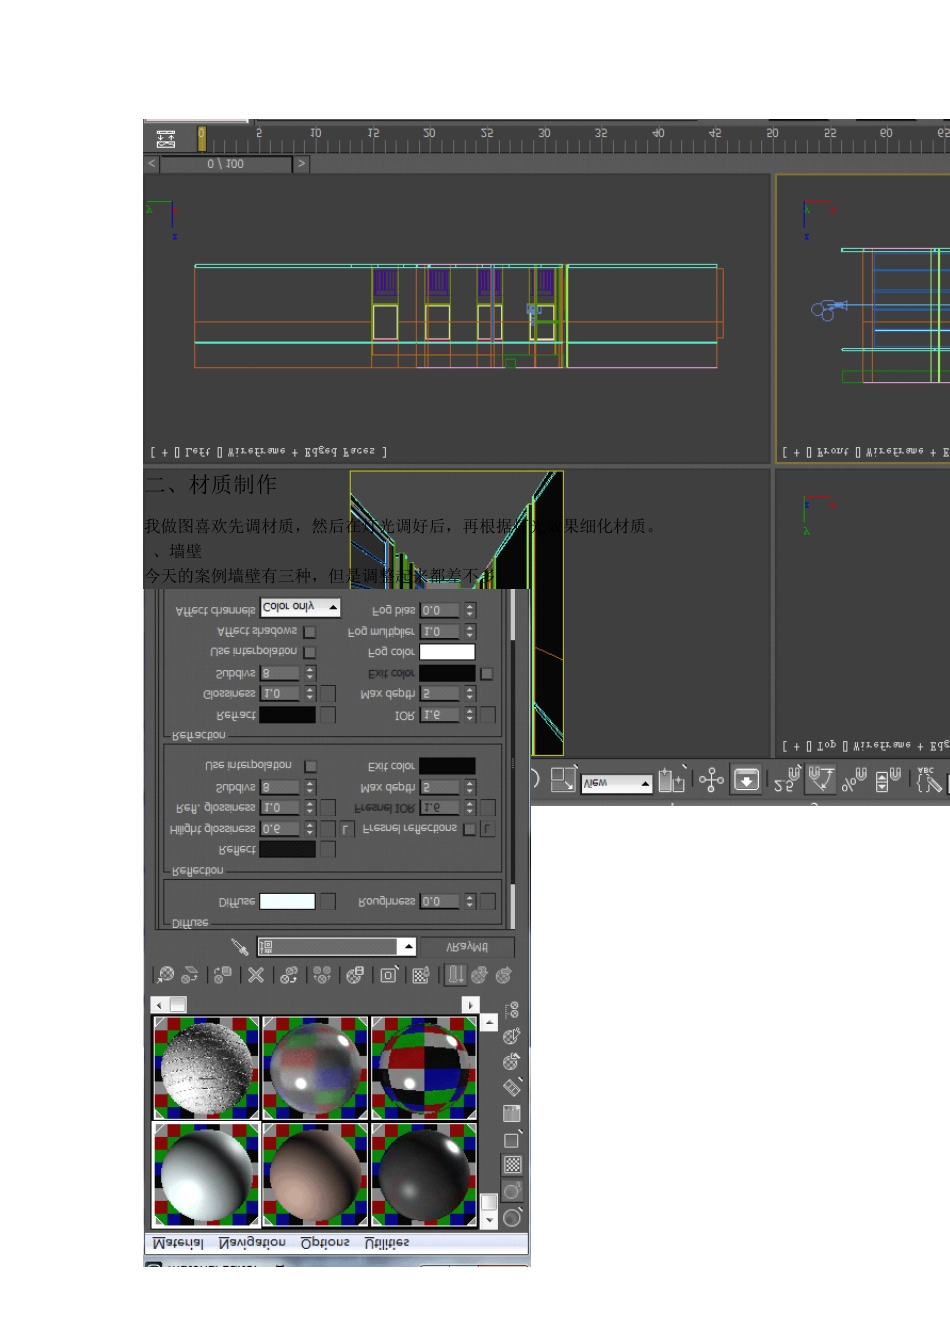Toggle Refraction Exit color checkbox
The width and height of the screenshot is (950, 1344).
[x=487, y=673]
